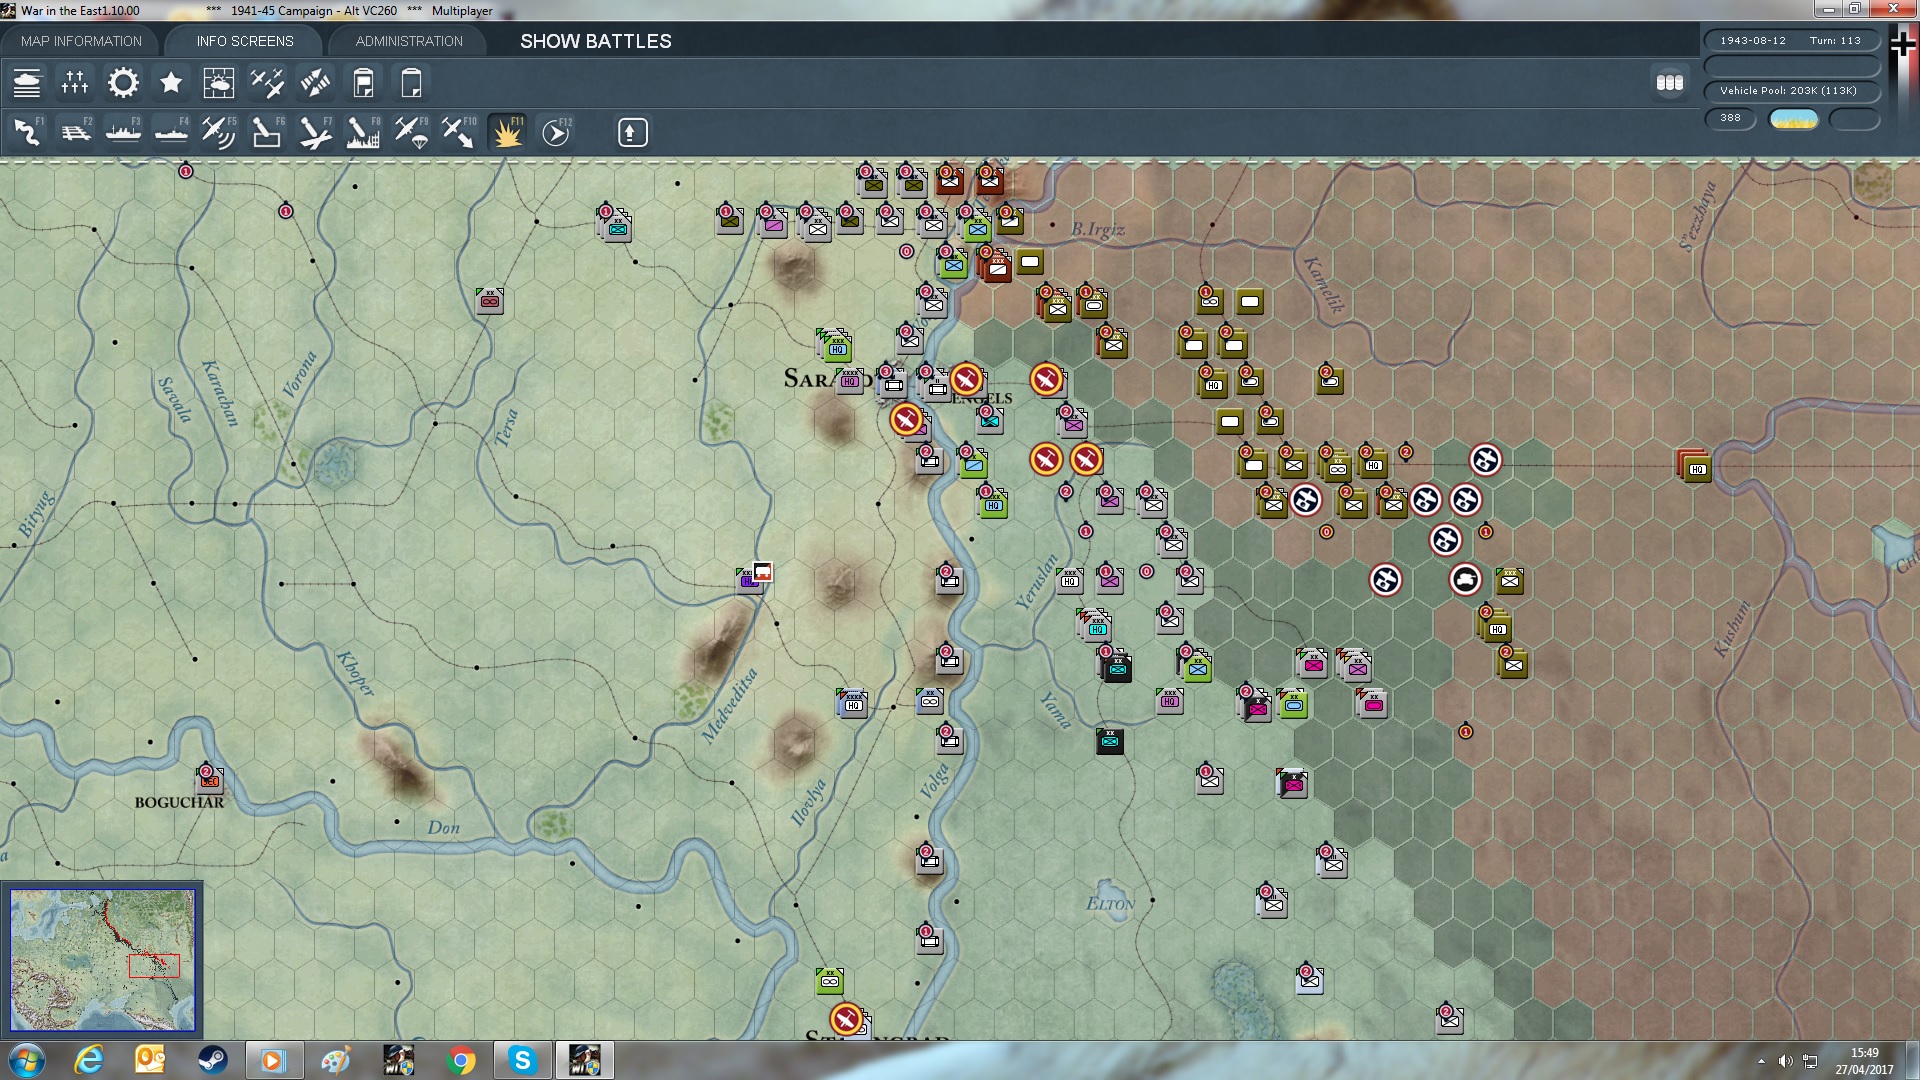Open Windows Start menu
The image size is (1920, 1080).
pyautogui.click(x=27, y=1060)
